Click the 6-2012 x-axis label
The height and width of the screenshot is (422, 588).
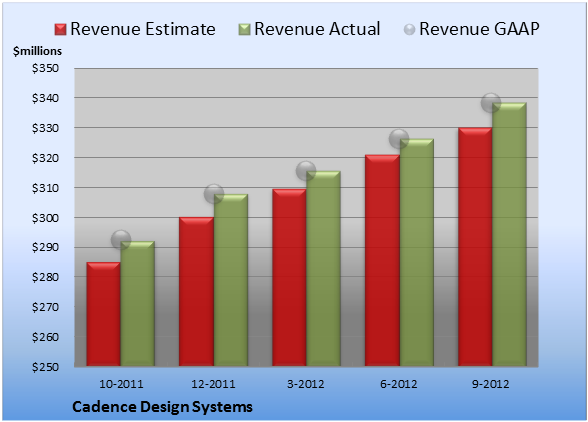(399, 384)
